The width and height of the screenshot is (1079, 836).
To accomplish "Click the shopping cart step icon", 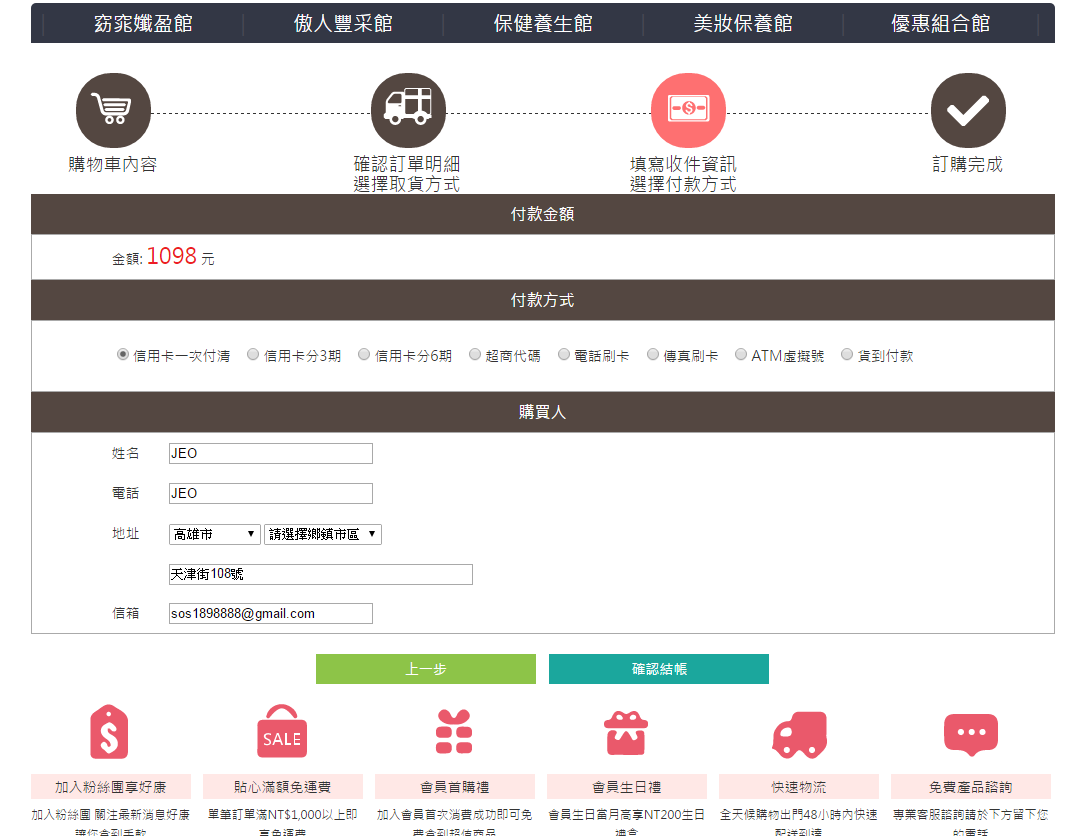I will 113,111.
